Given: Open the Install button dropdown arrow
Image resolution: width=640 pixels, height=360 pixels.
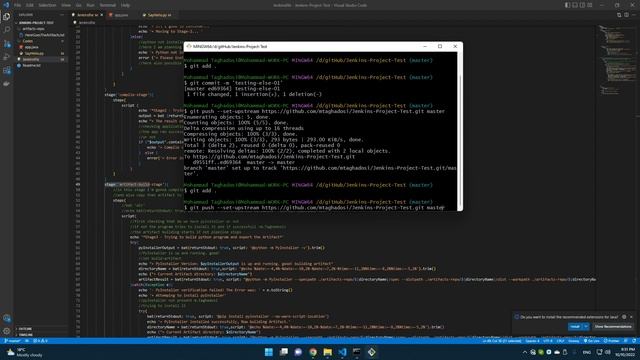Looking at the screenshot, I should pyautogui.click(x=586, y=327).
